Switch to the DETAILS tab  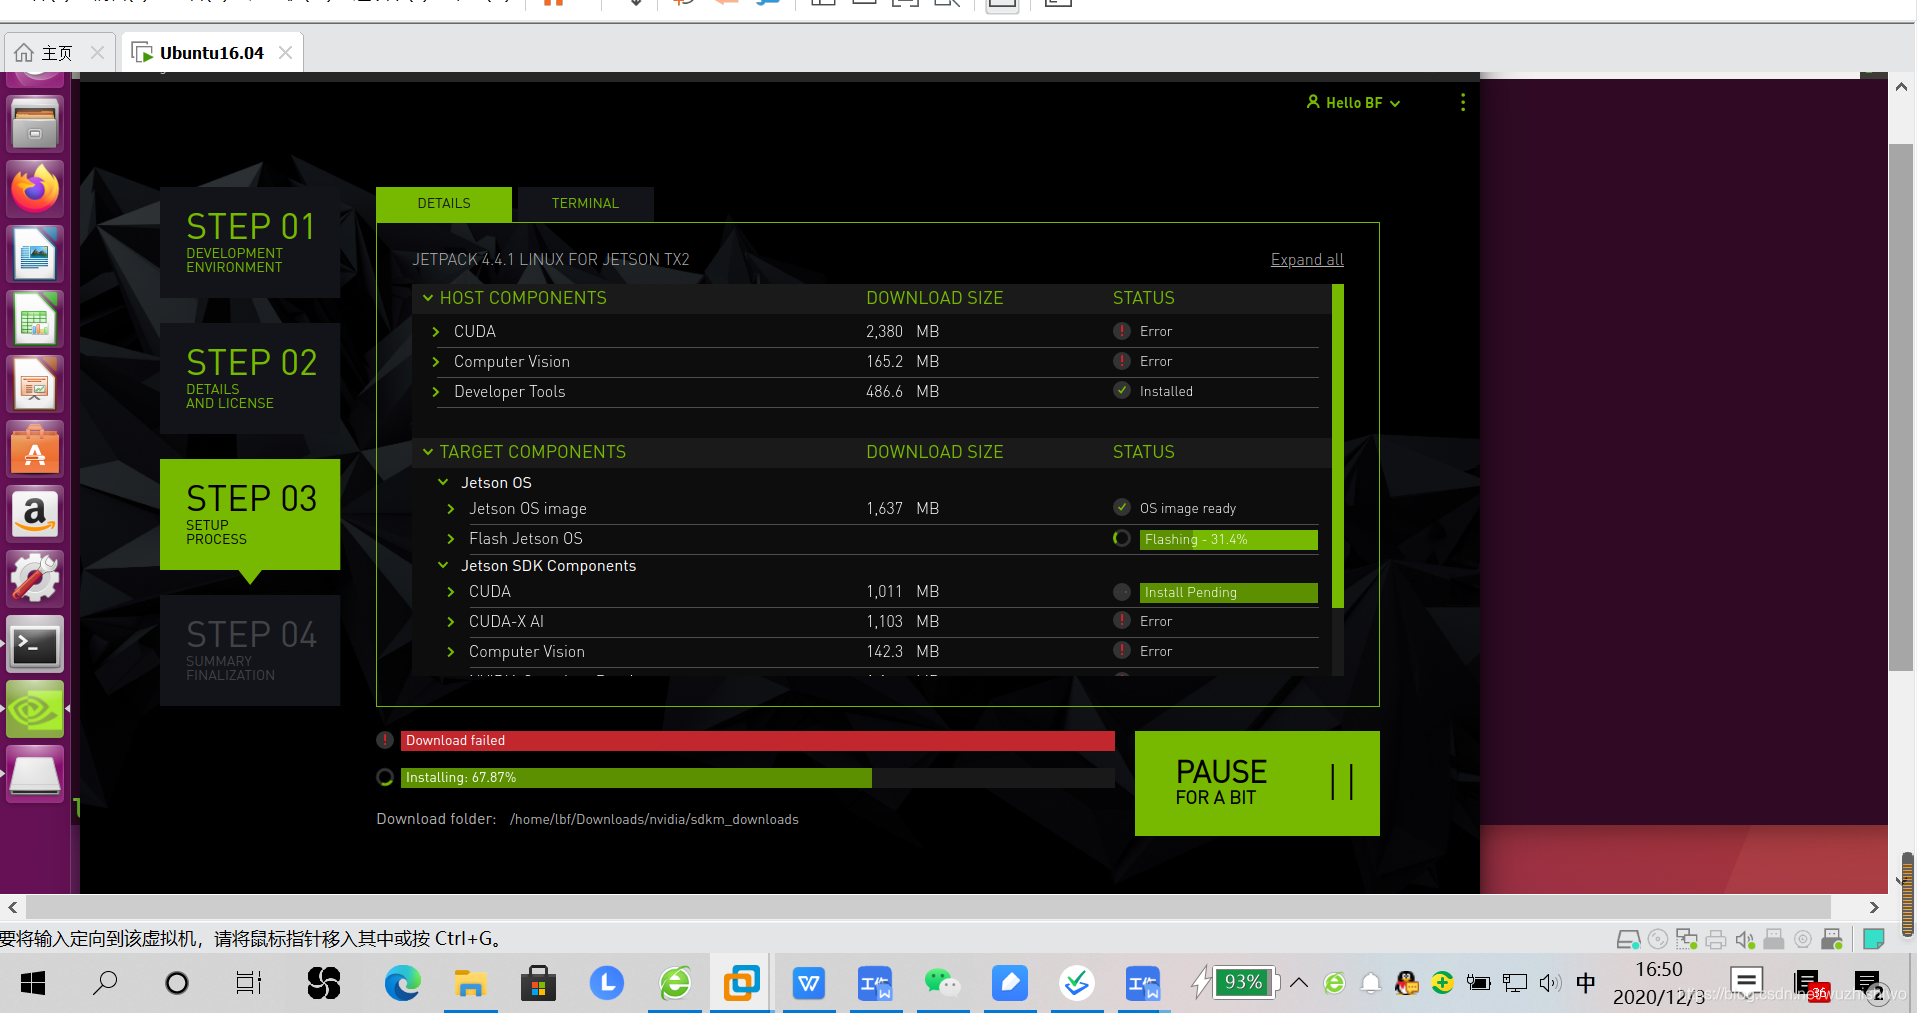tap(444, 203)
